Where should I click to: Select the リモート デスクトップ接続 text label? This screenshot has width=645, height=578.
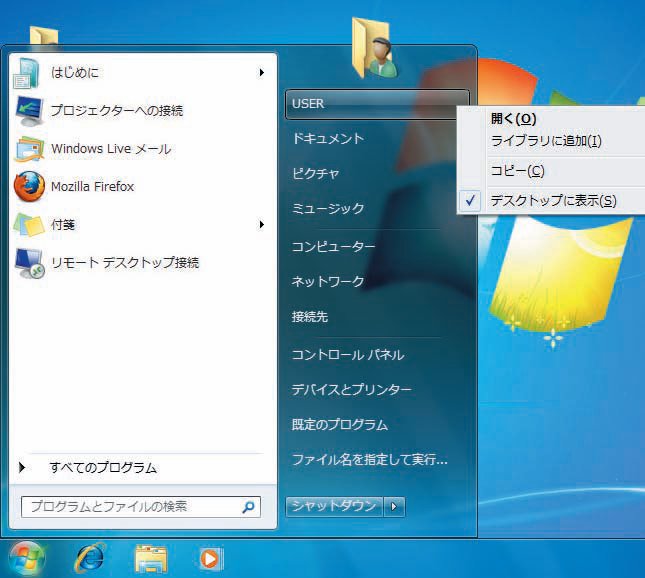[125, 262]
